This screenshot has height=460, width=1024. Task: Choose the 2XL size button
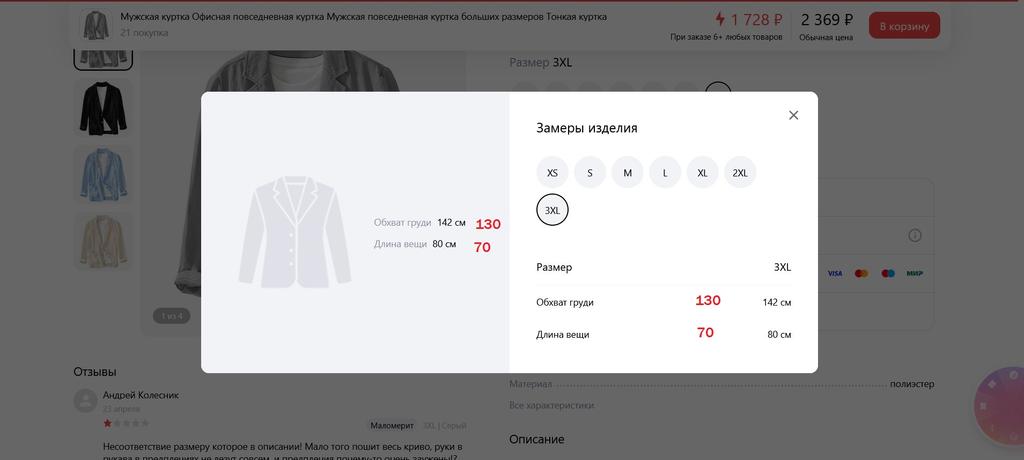(740, 172)
